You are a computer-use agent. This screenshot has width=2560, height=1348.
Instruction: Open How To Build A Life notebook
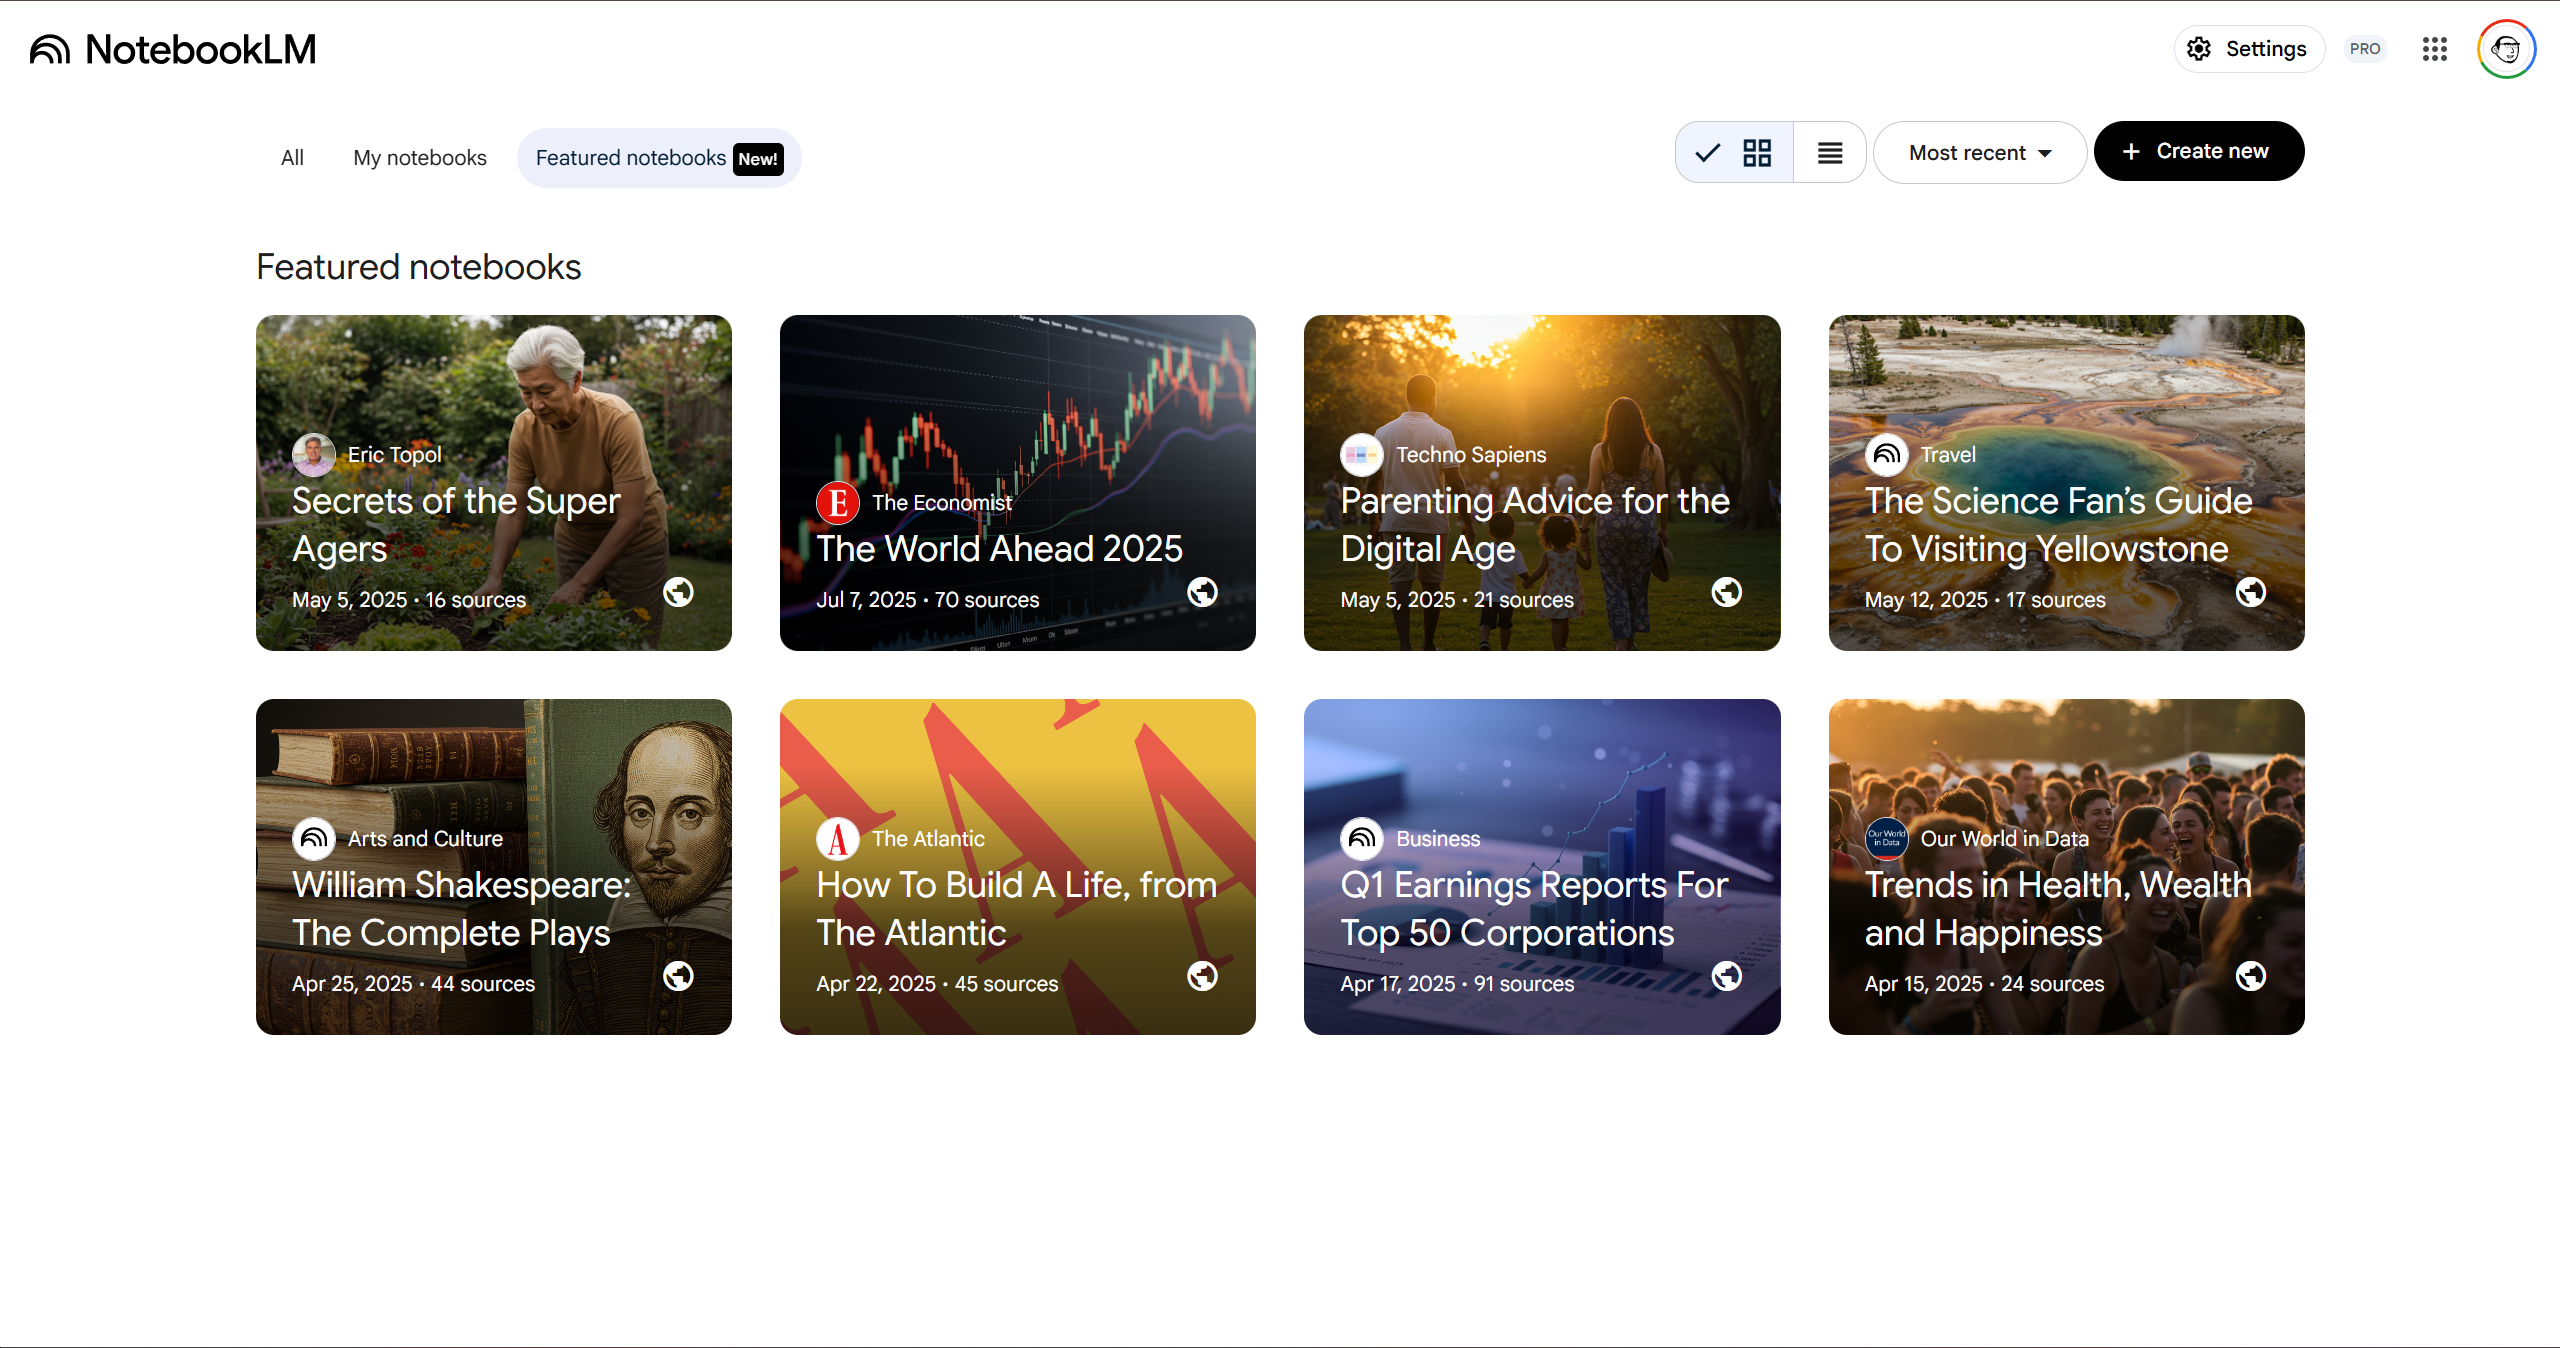[1018, 867]
